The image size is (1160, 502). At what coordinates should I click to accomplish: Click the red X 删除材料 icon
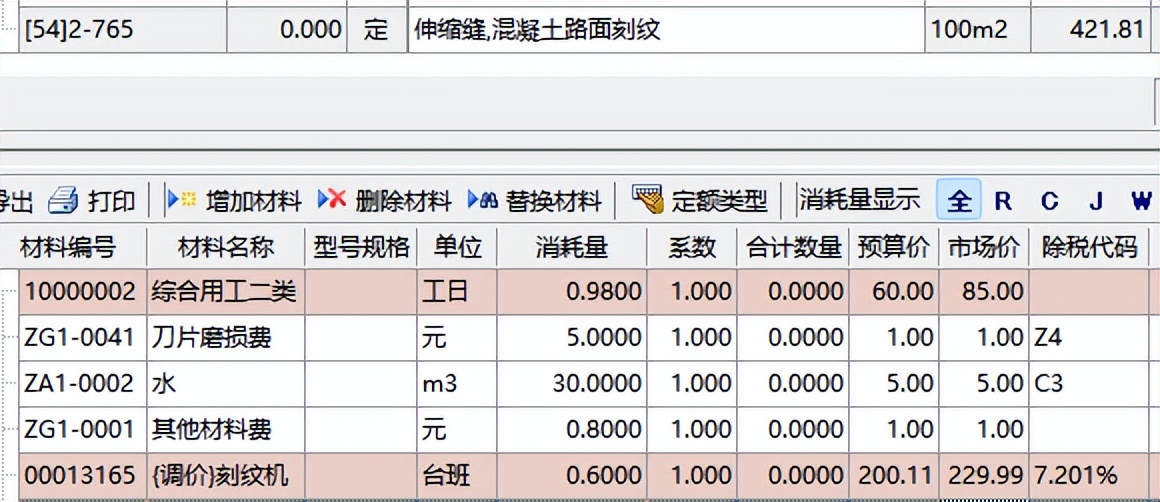[x=332, y=200]
